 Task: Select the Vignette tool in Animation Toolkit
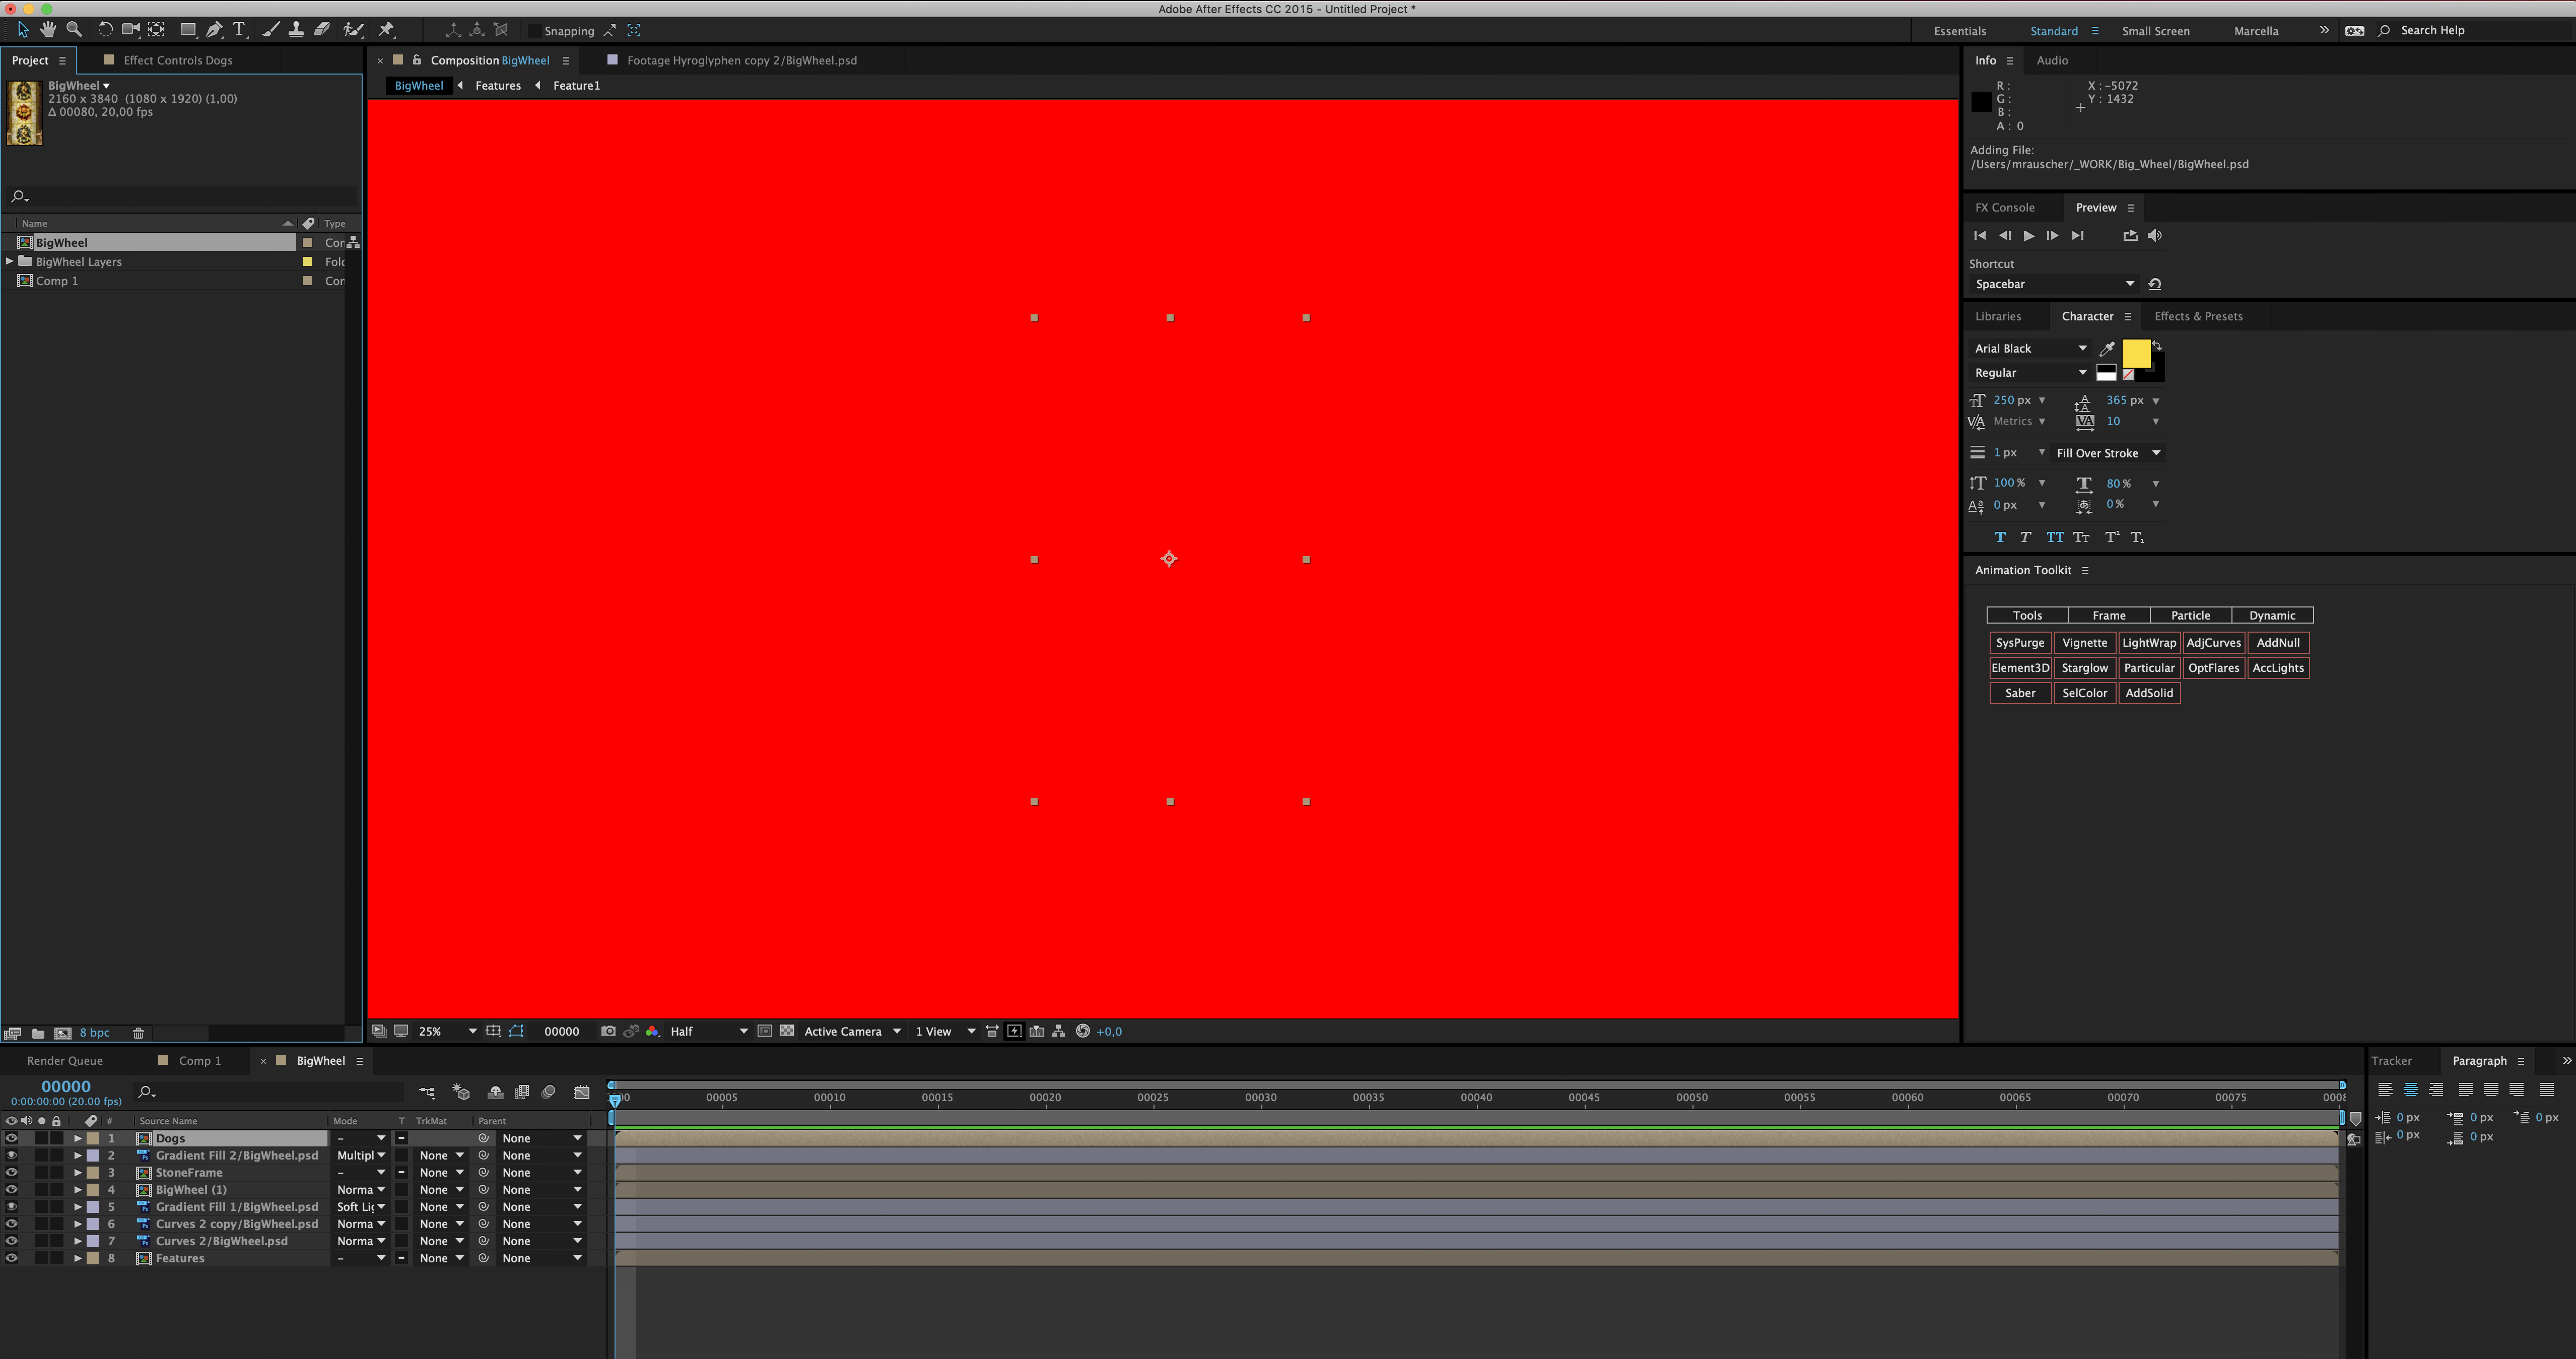pos(2085,642)
